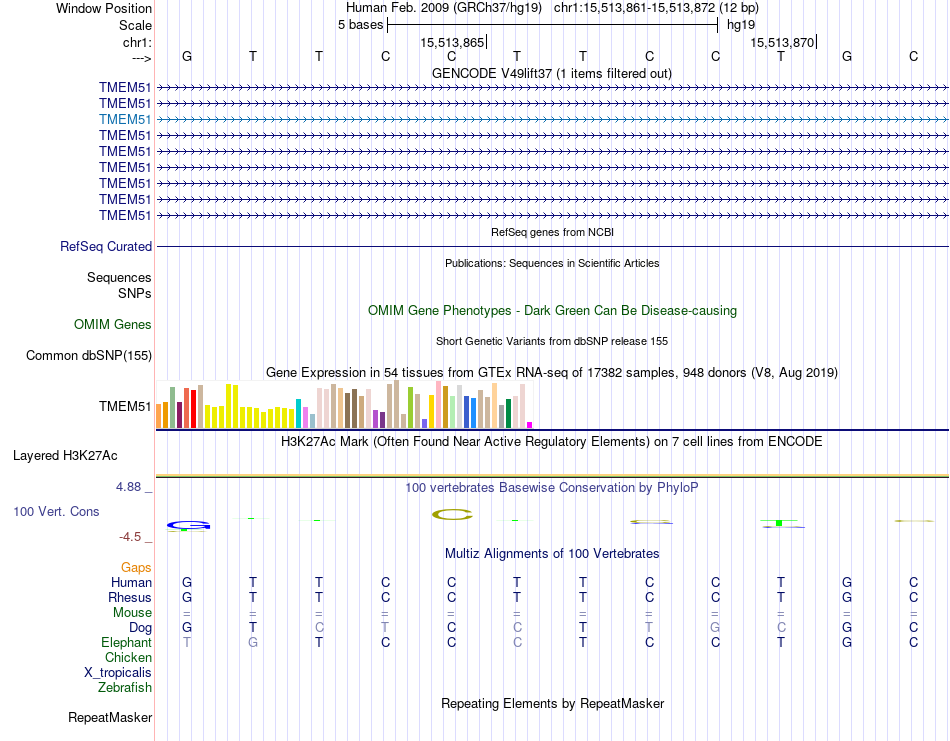Click the dark green bar in the GTEx chart
This screenshot has width=950, height=741.
click(x=508, y=413)
